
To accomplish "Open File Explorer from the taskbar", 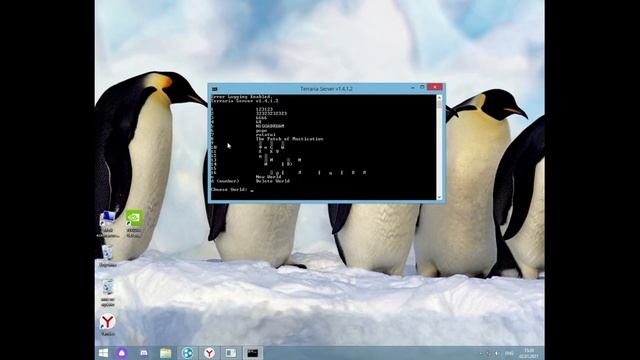I will (x=166, y=353).
